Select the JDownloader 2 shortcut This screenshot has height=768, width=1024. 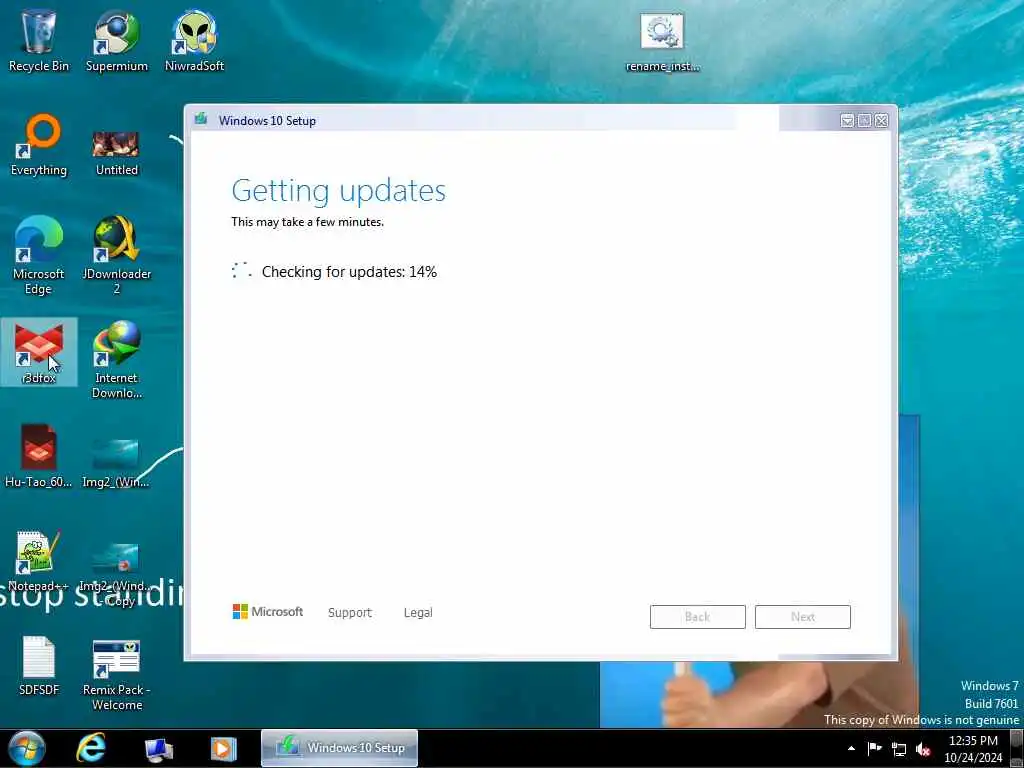click(x=116, y=255)
